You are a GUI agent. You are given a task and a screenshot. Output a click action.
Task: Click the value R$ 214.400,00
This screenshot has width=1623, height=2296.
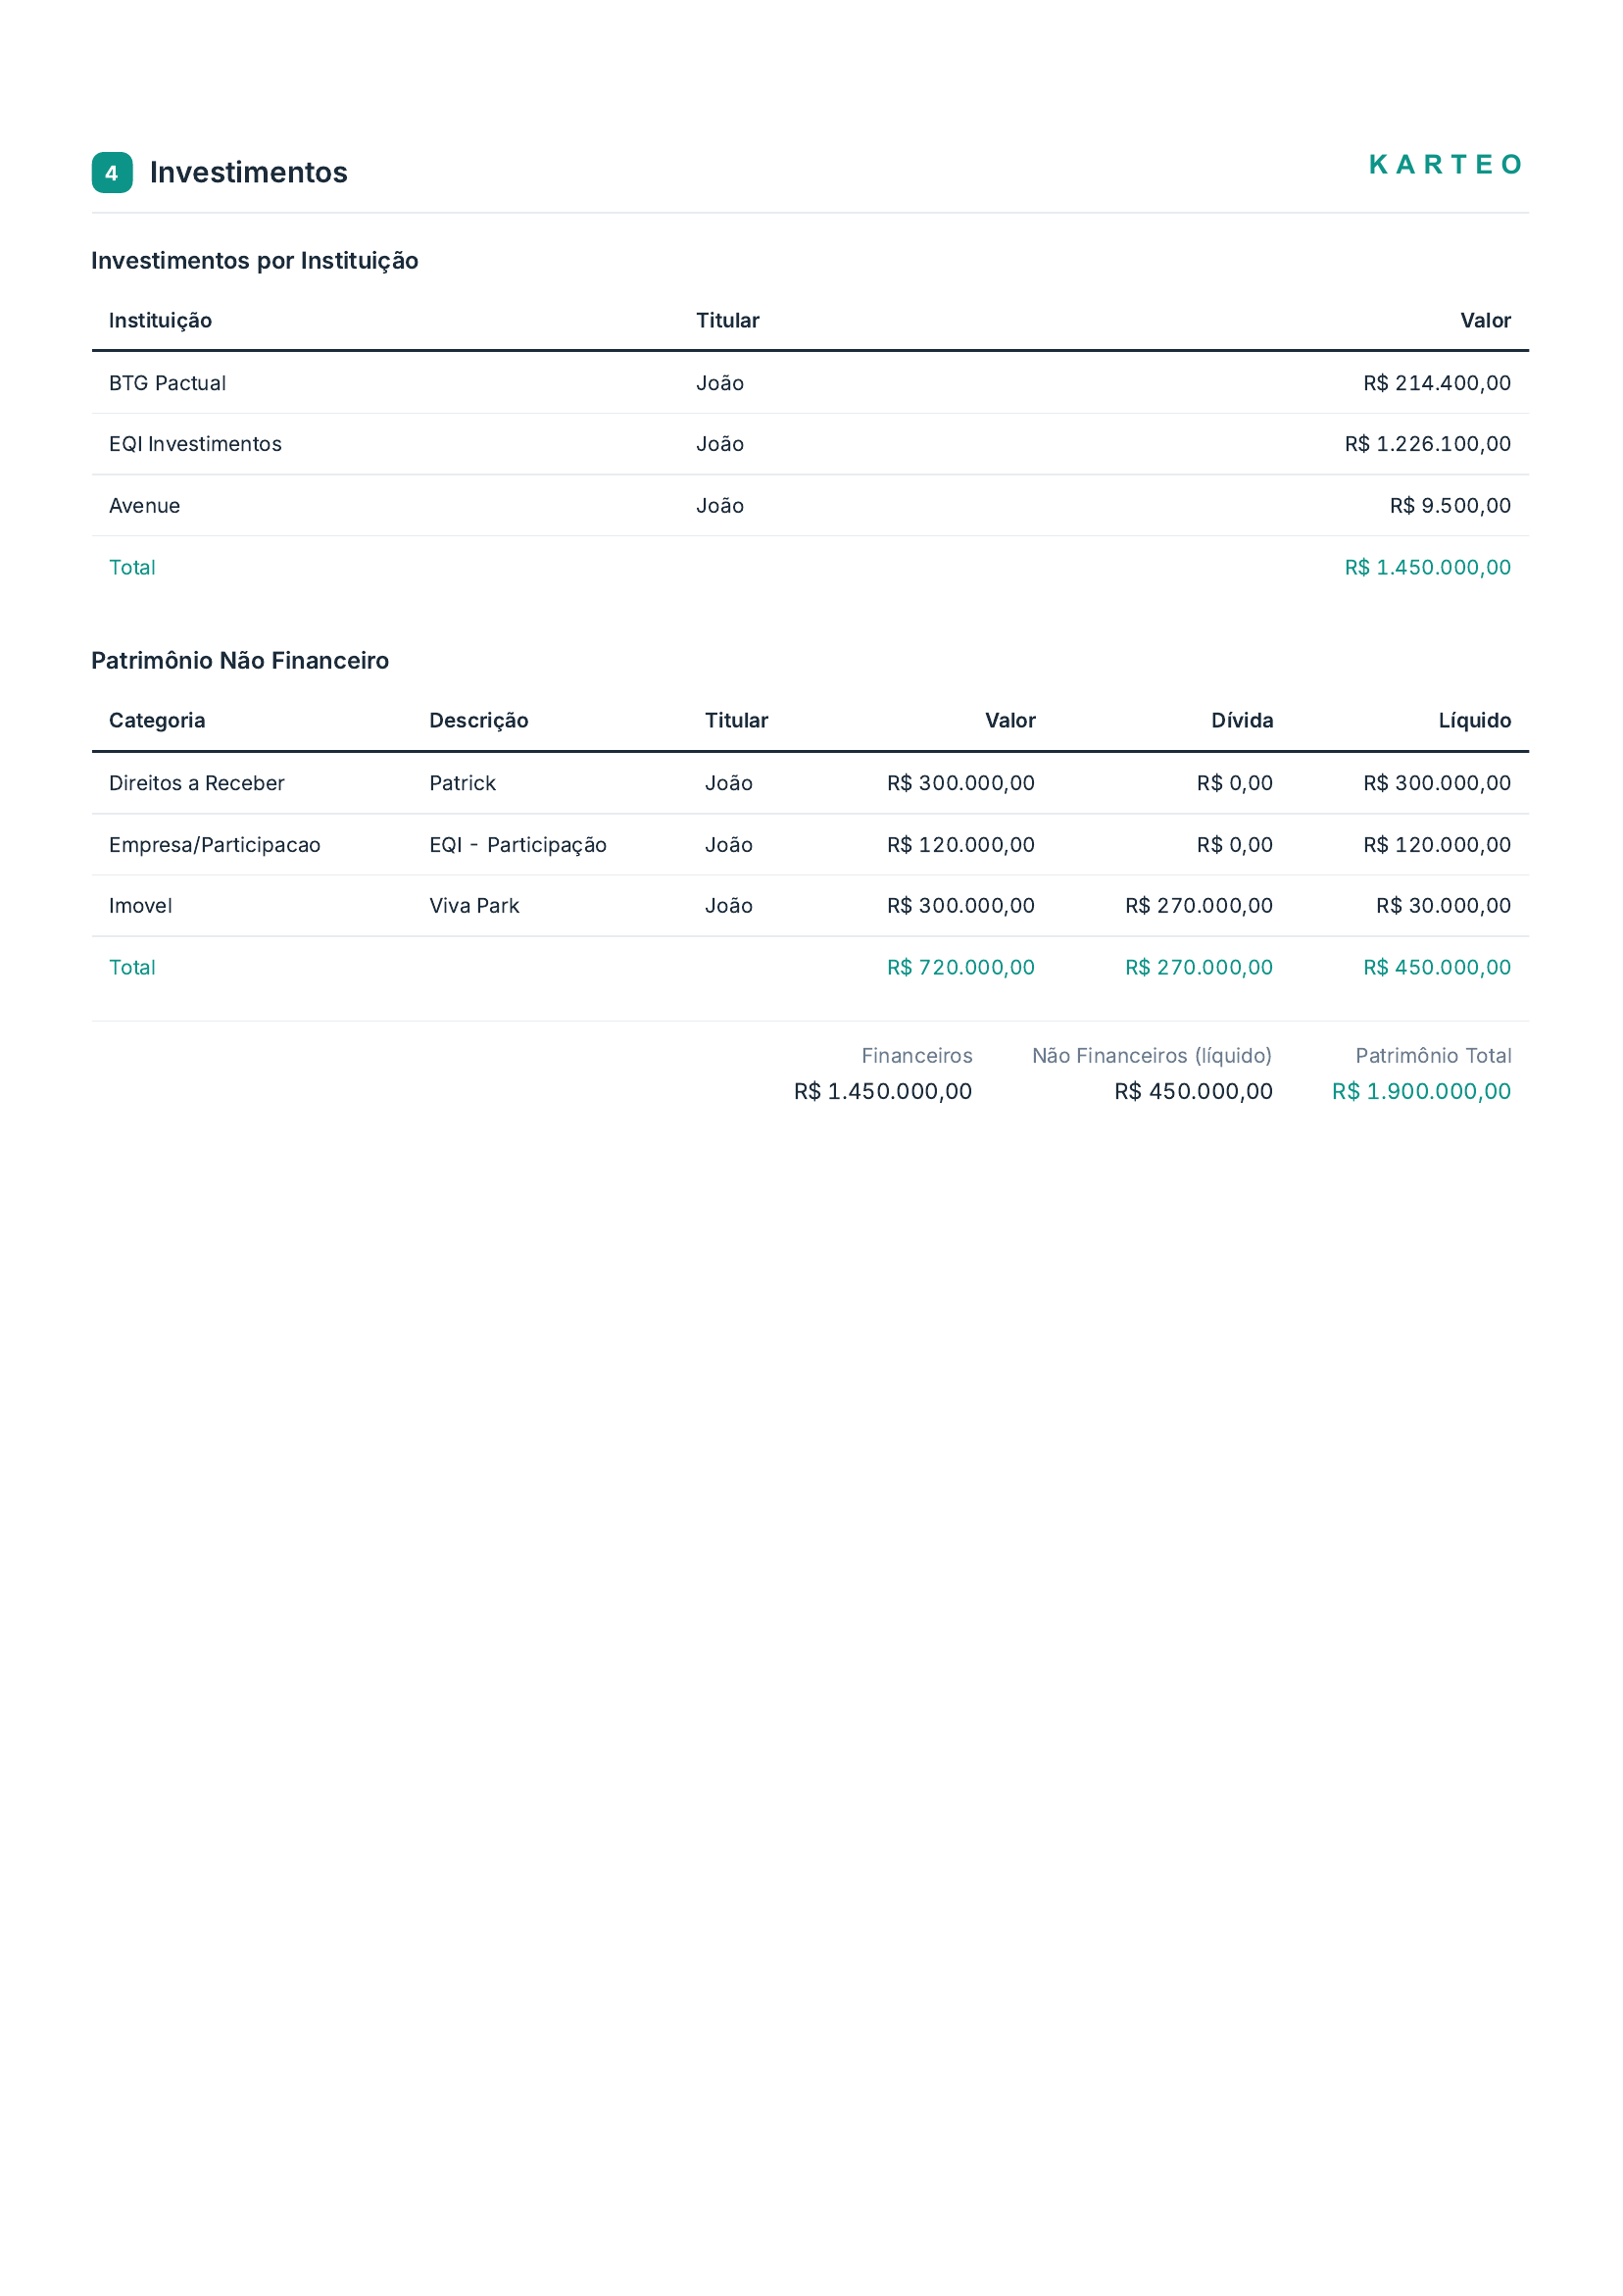pos(1437,383)
